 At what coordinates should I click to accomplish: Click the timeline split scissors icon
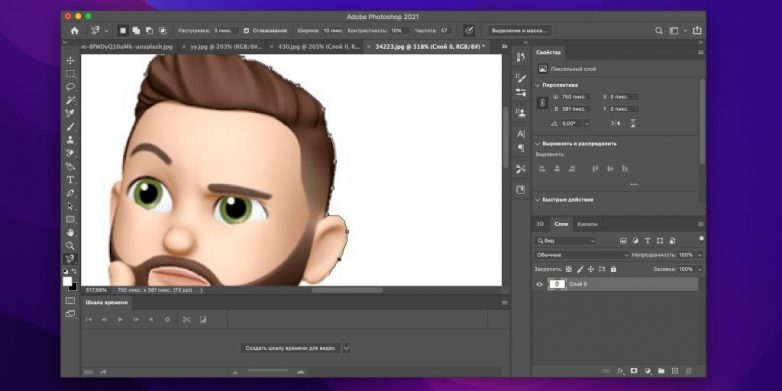tap(187, 320)
